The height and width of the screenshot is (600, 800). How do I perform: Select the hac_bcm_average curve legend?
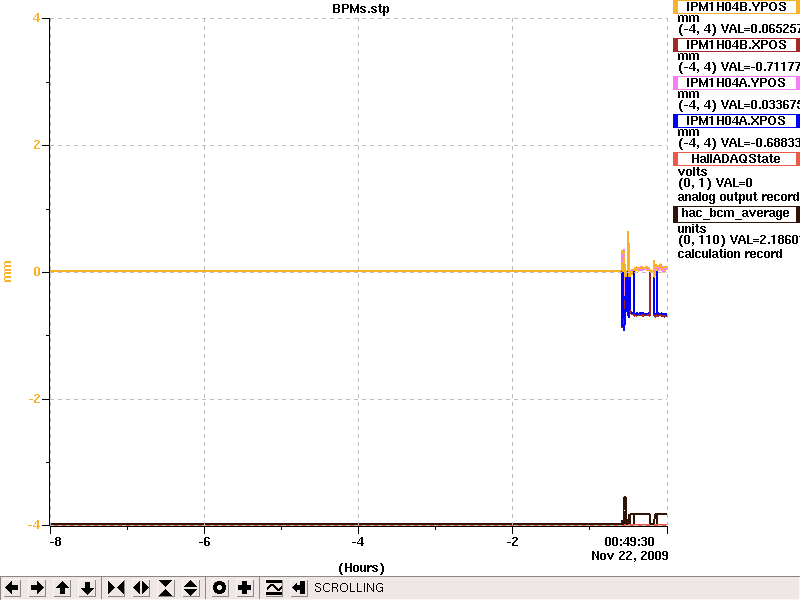coord(736,214)
